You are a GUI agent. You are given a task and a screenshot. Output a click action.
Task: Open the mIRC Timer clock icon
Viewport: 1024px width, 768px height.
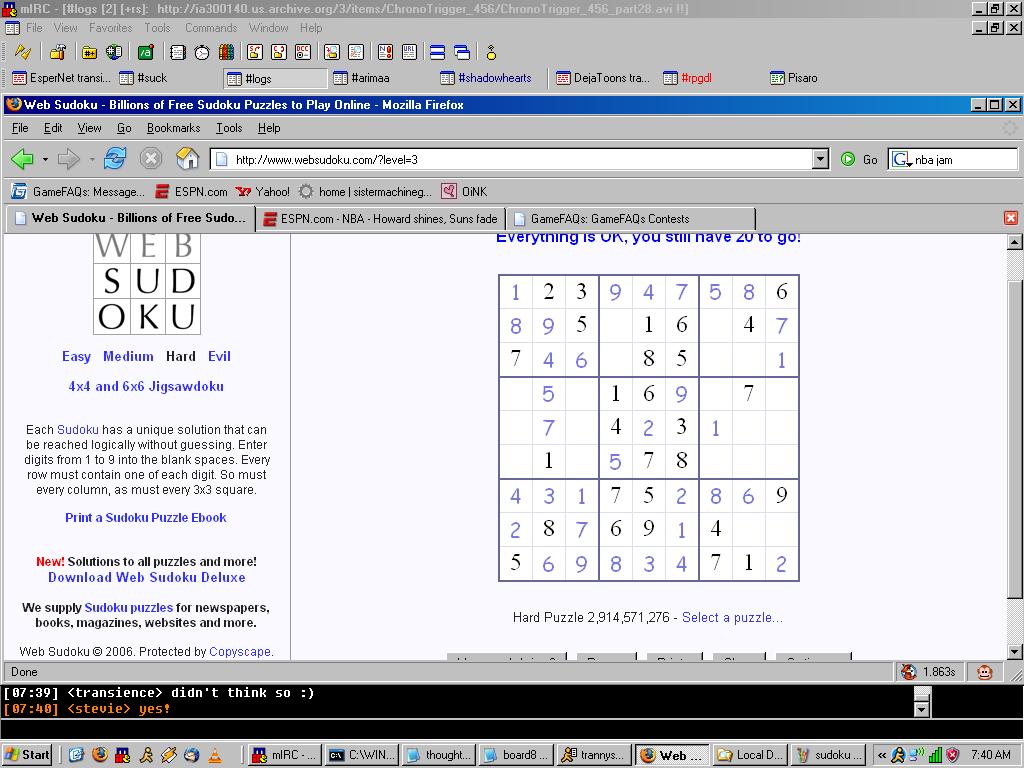tap(202, 52)
